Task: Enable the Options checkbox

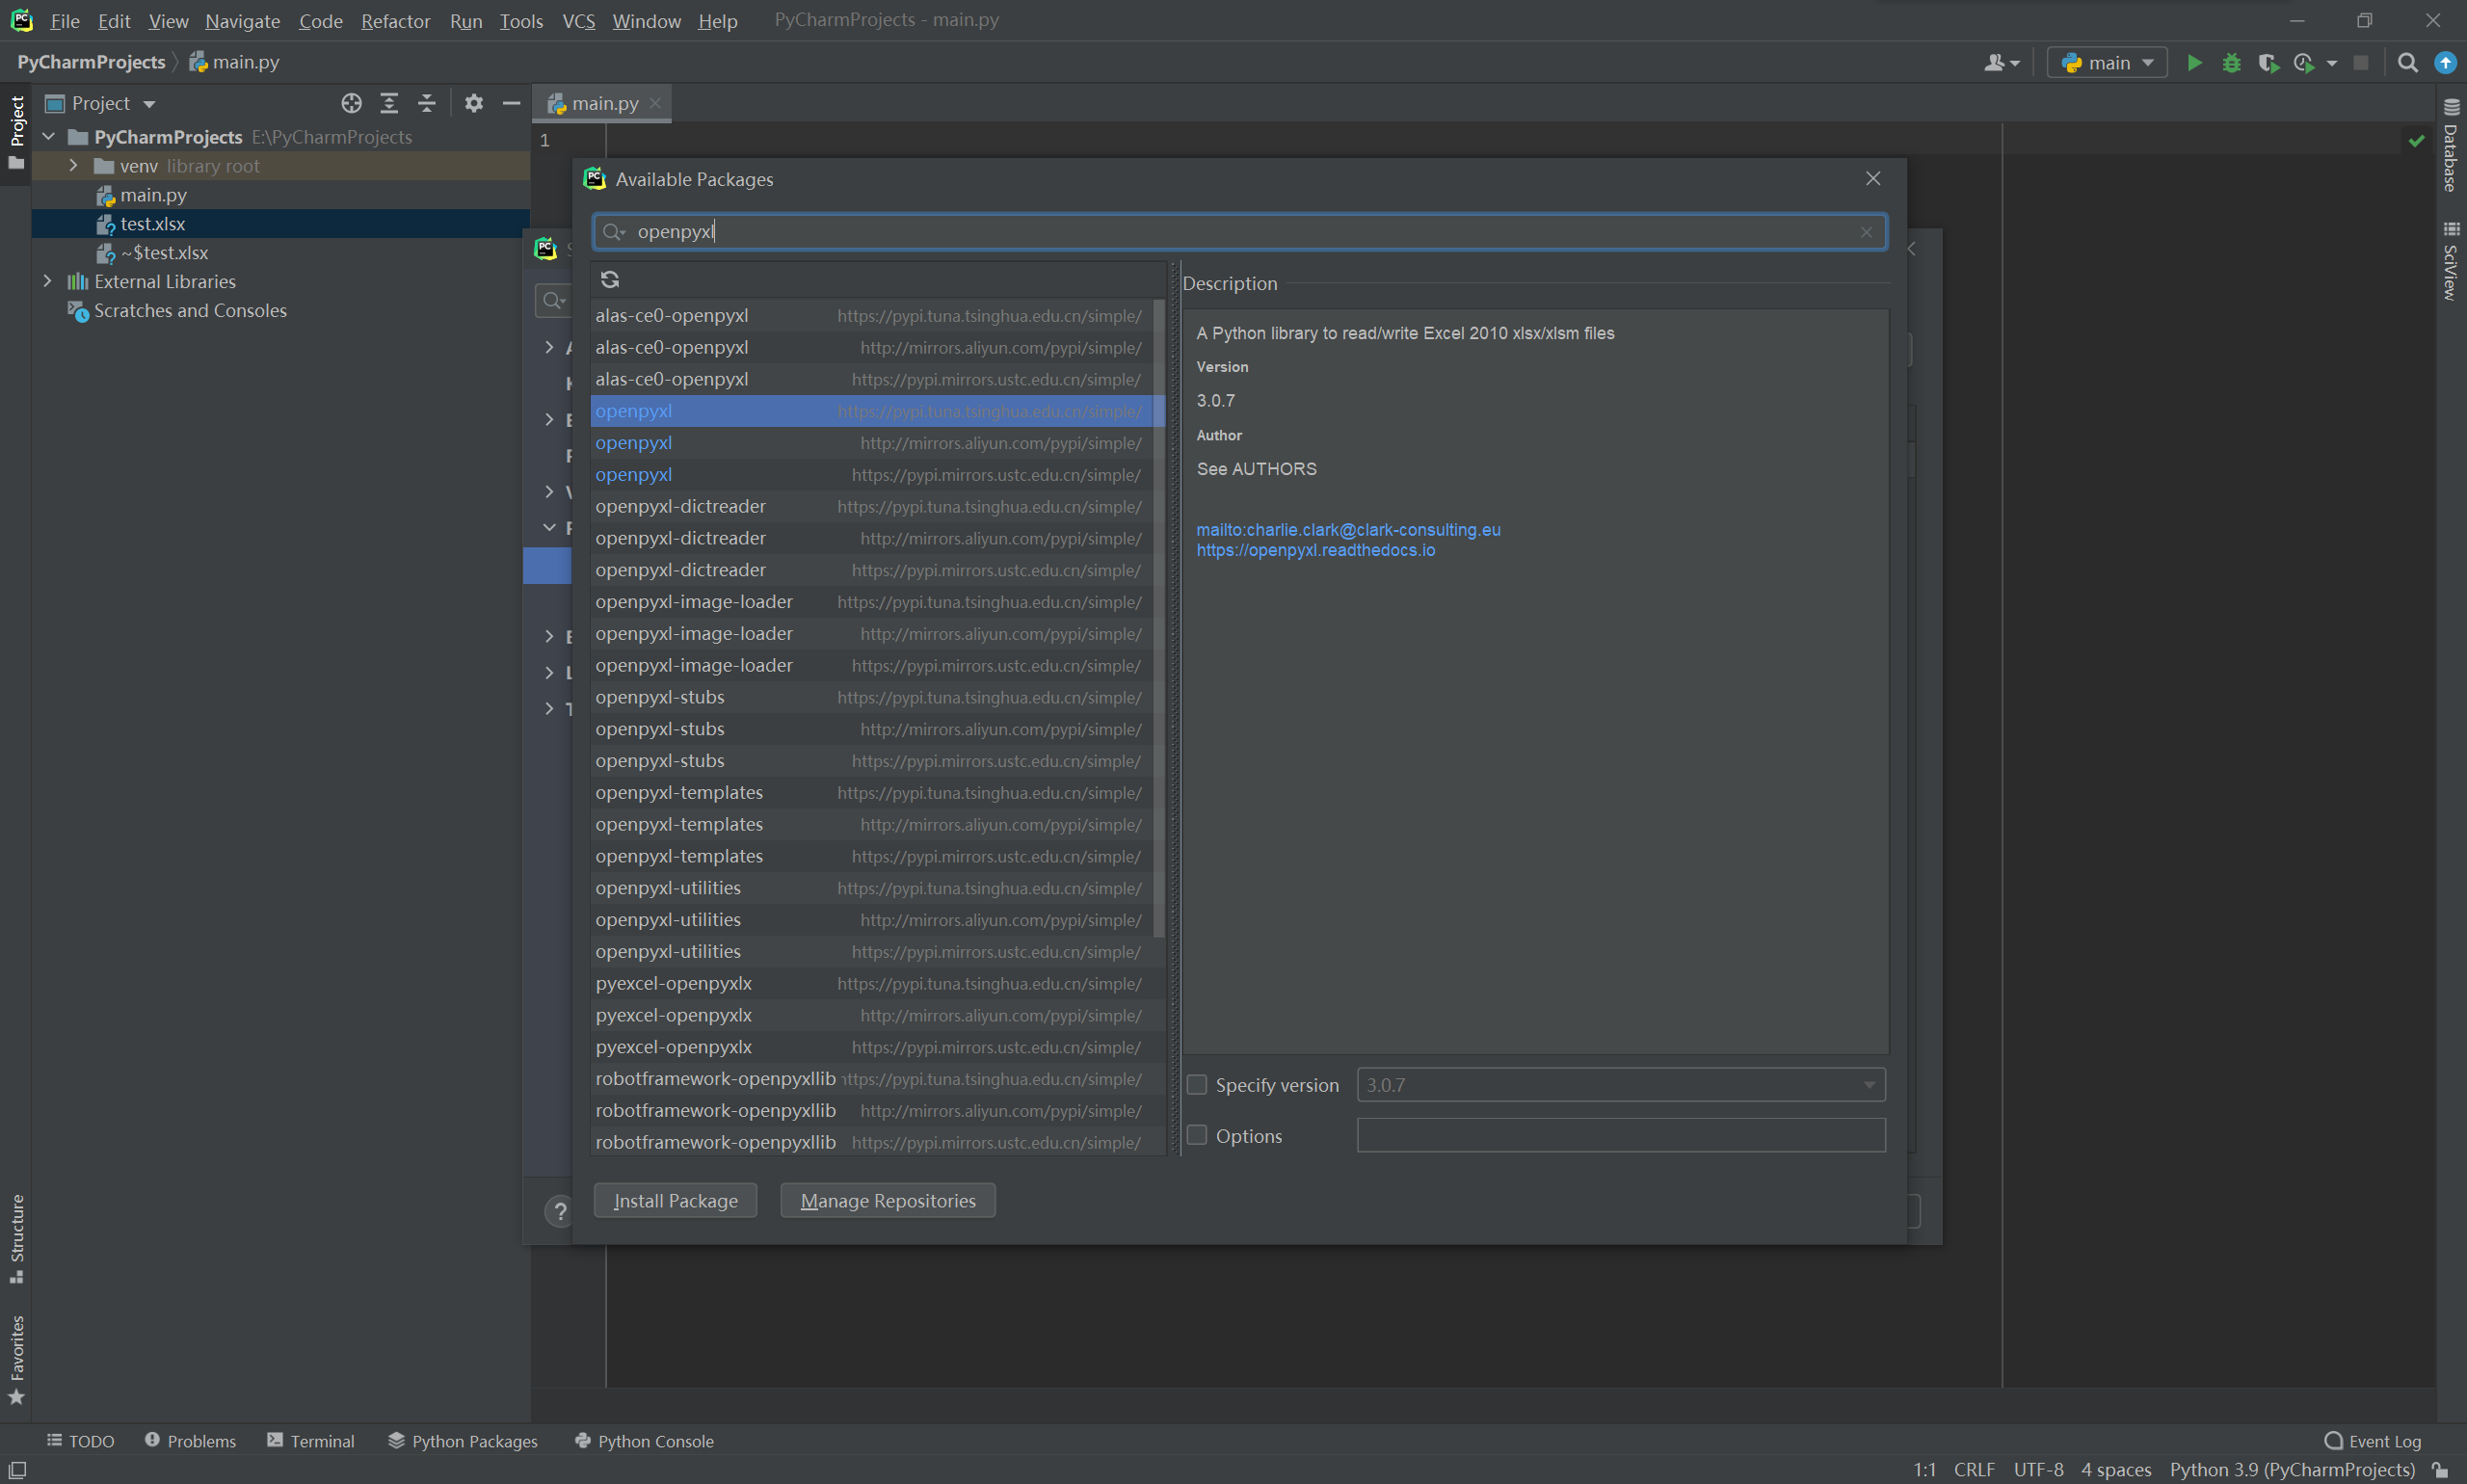Action: click(x=1196, y=1135)
